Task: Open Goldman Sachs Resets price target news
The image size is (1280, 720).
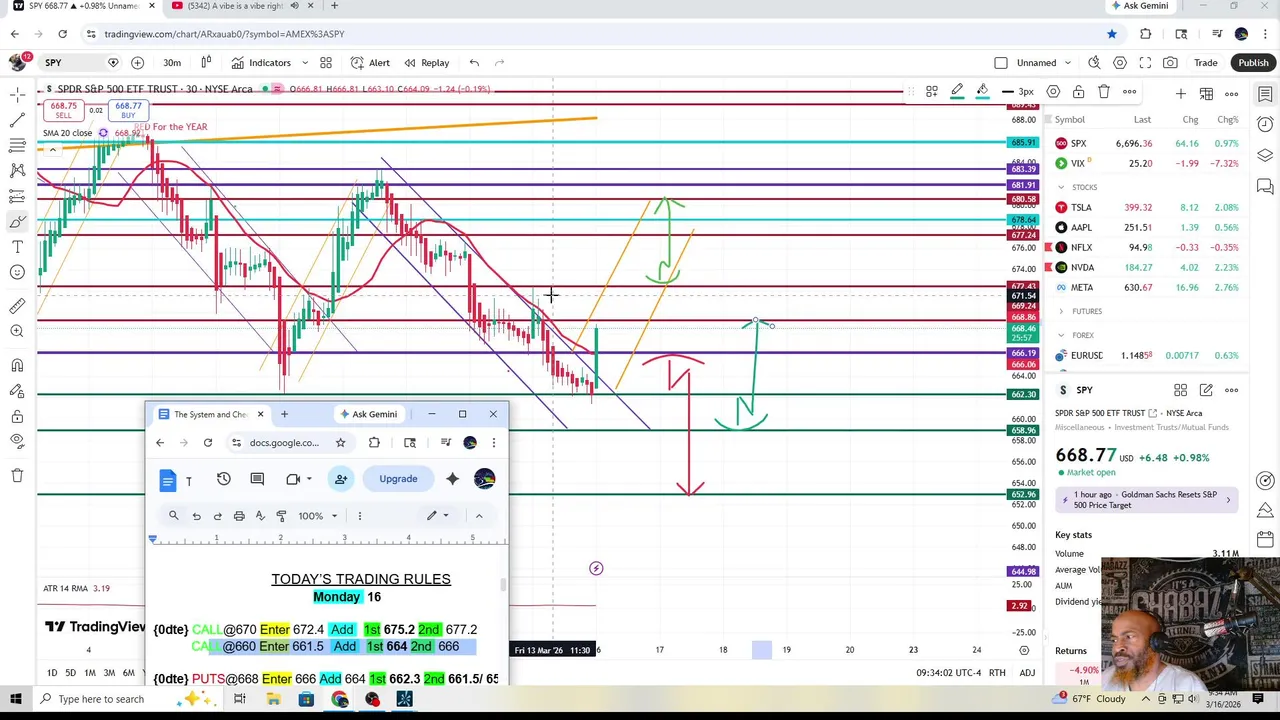Action: pyautogui.click(x=1146, y=500)
